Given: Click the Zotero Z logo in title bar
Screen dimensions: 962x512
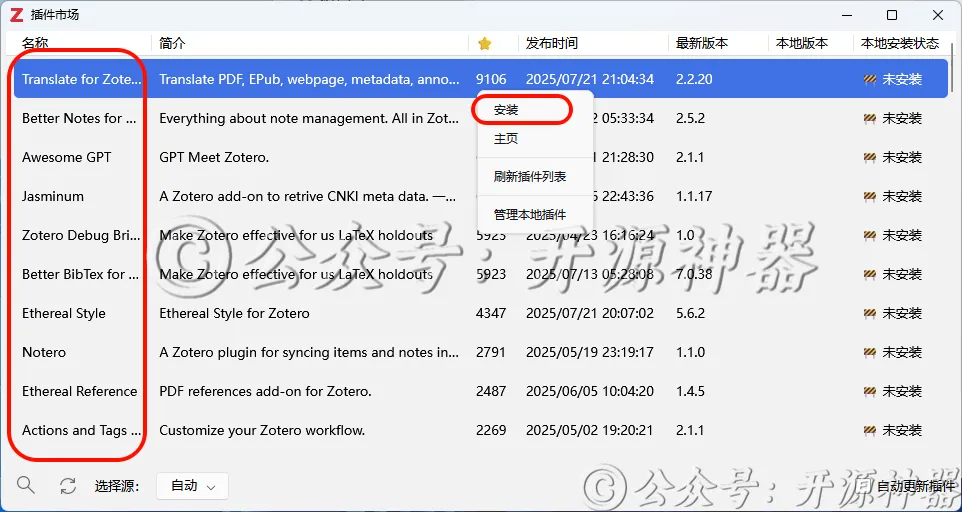Looking at the screenshot, I should (x=17, y=15).
